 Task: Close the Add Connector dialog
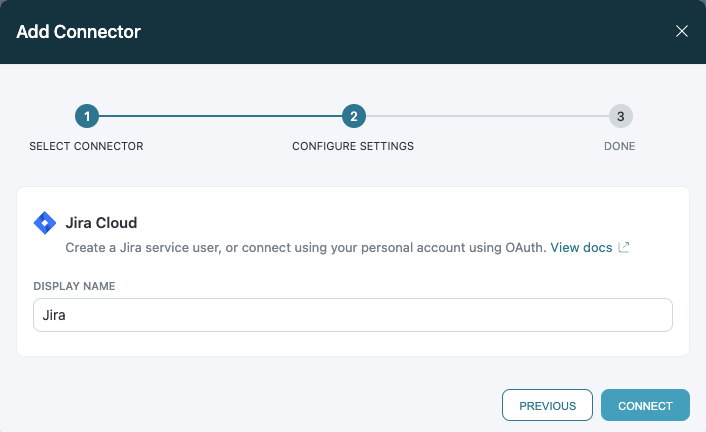[x=682, y=31]
